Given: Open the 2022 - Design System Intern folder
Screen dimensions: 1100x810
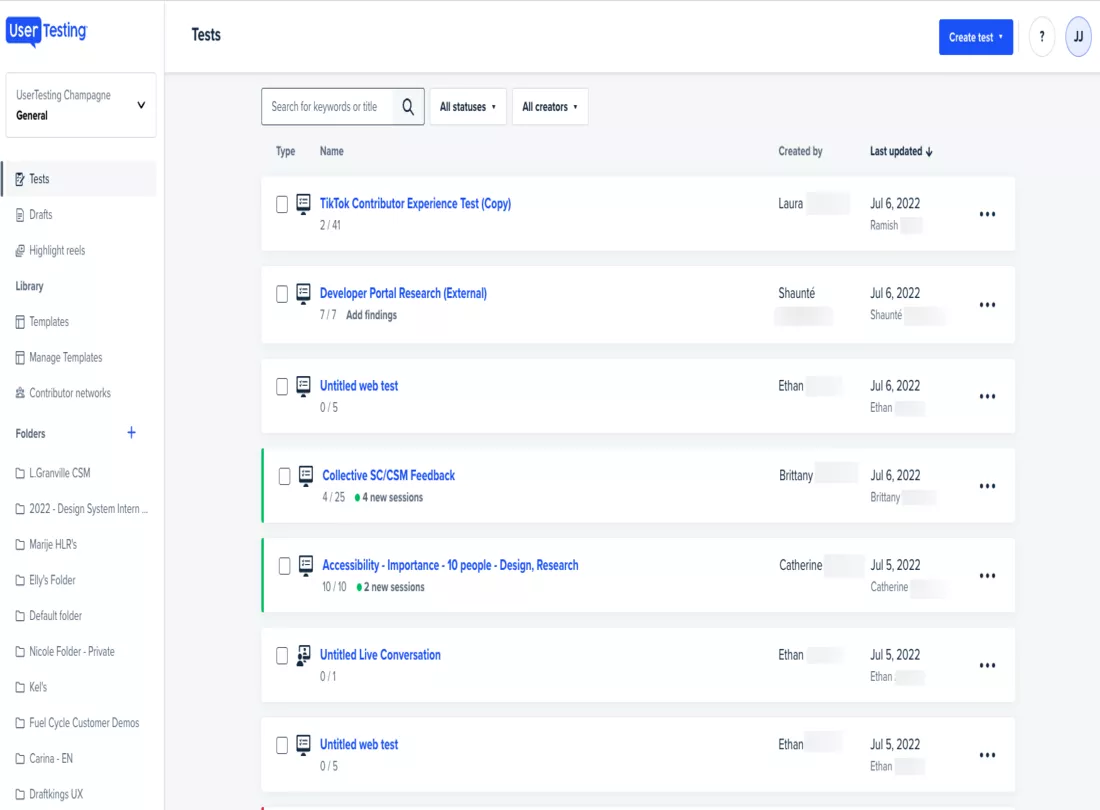Looking at the screenshot, I should click(x=88, y=509).
